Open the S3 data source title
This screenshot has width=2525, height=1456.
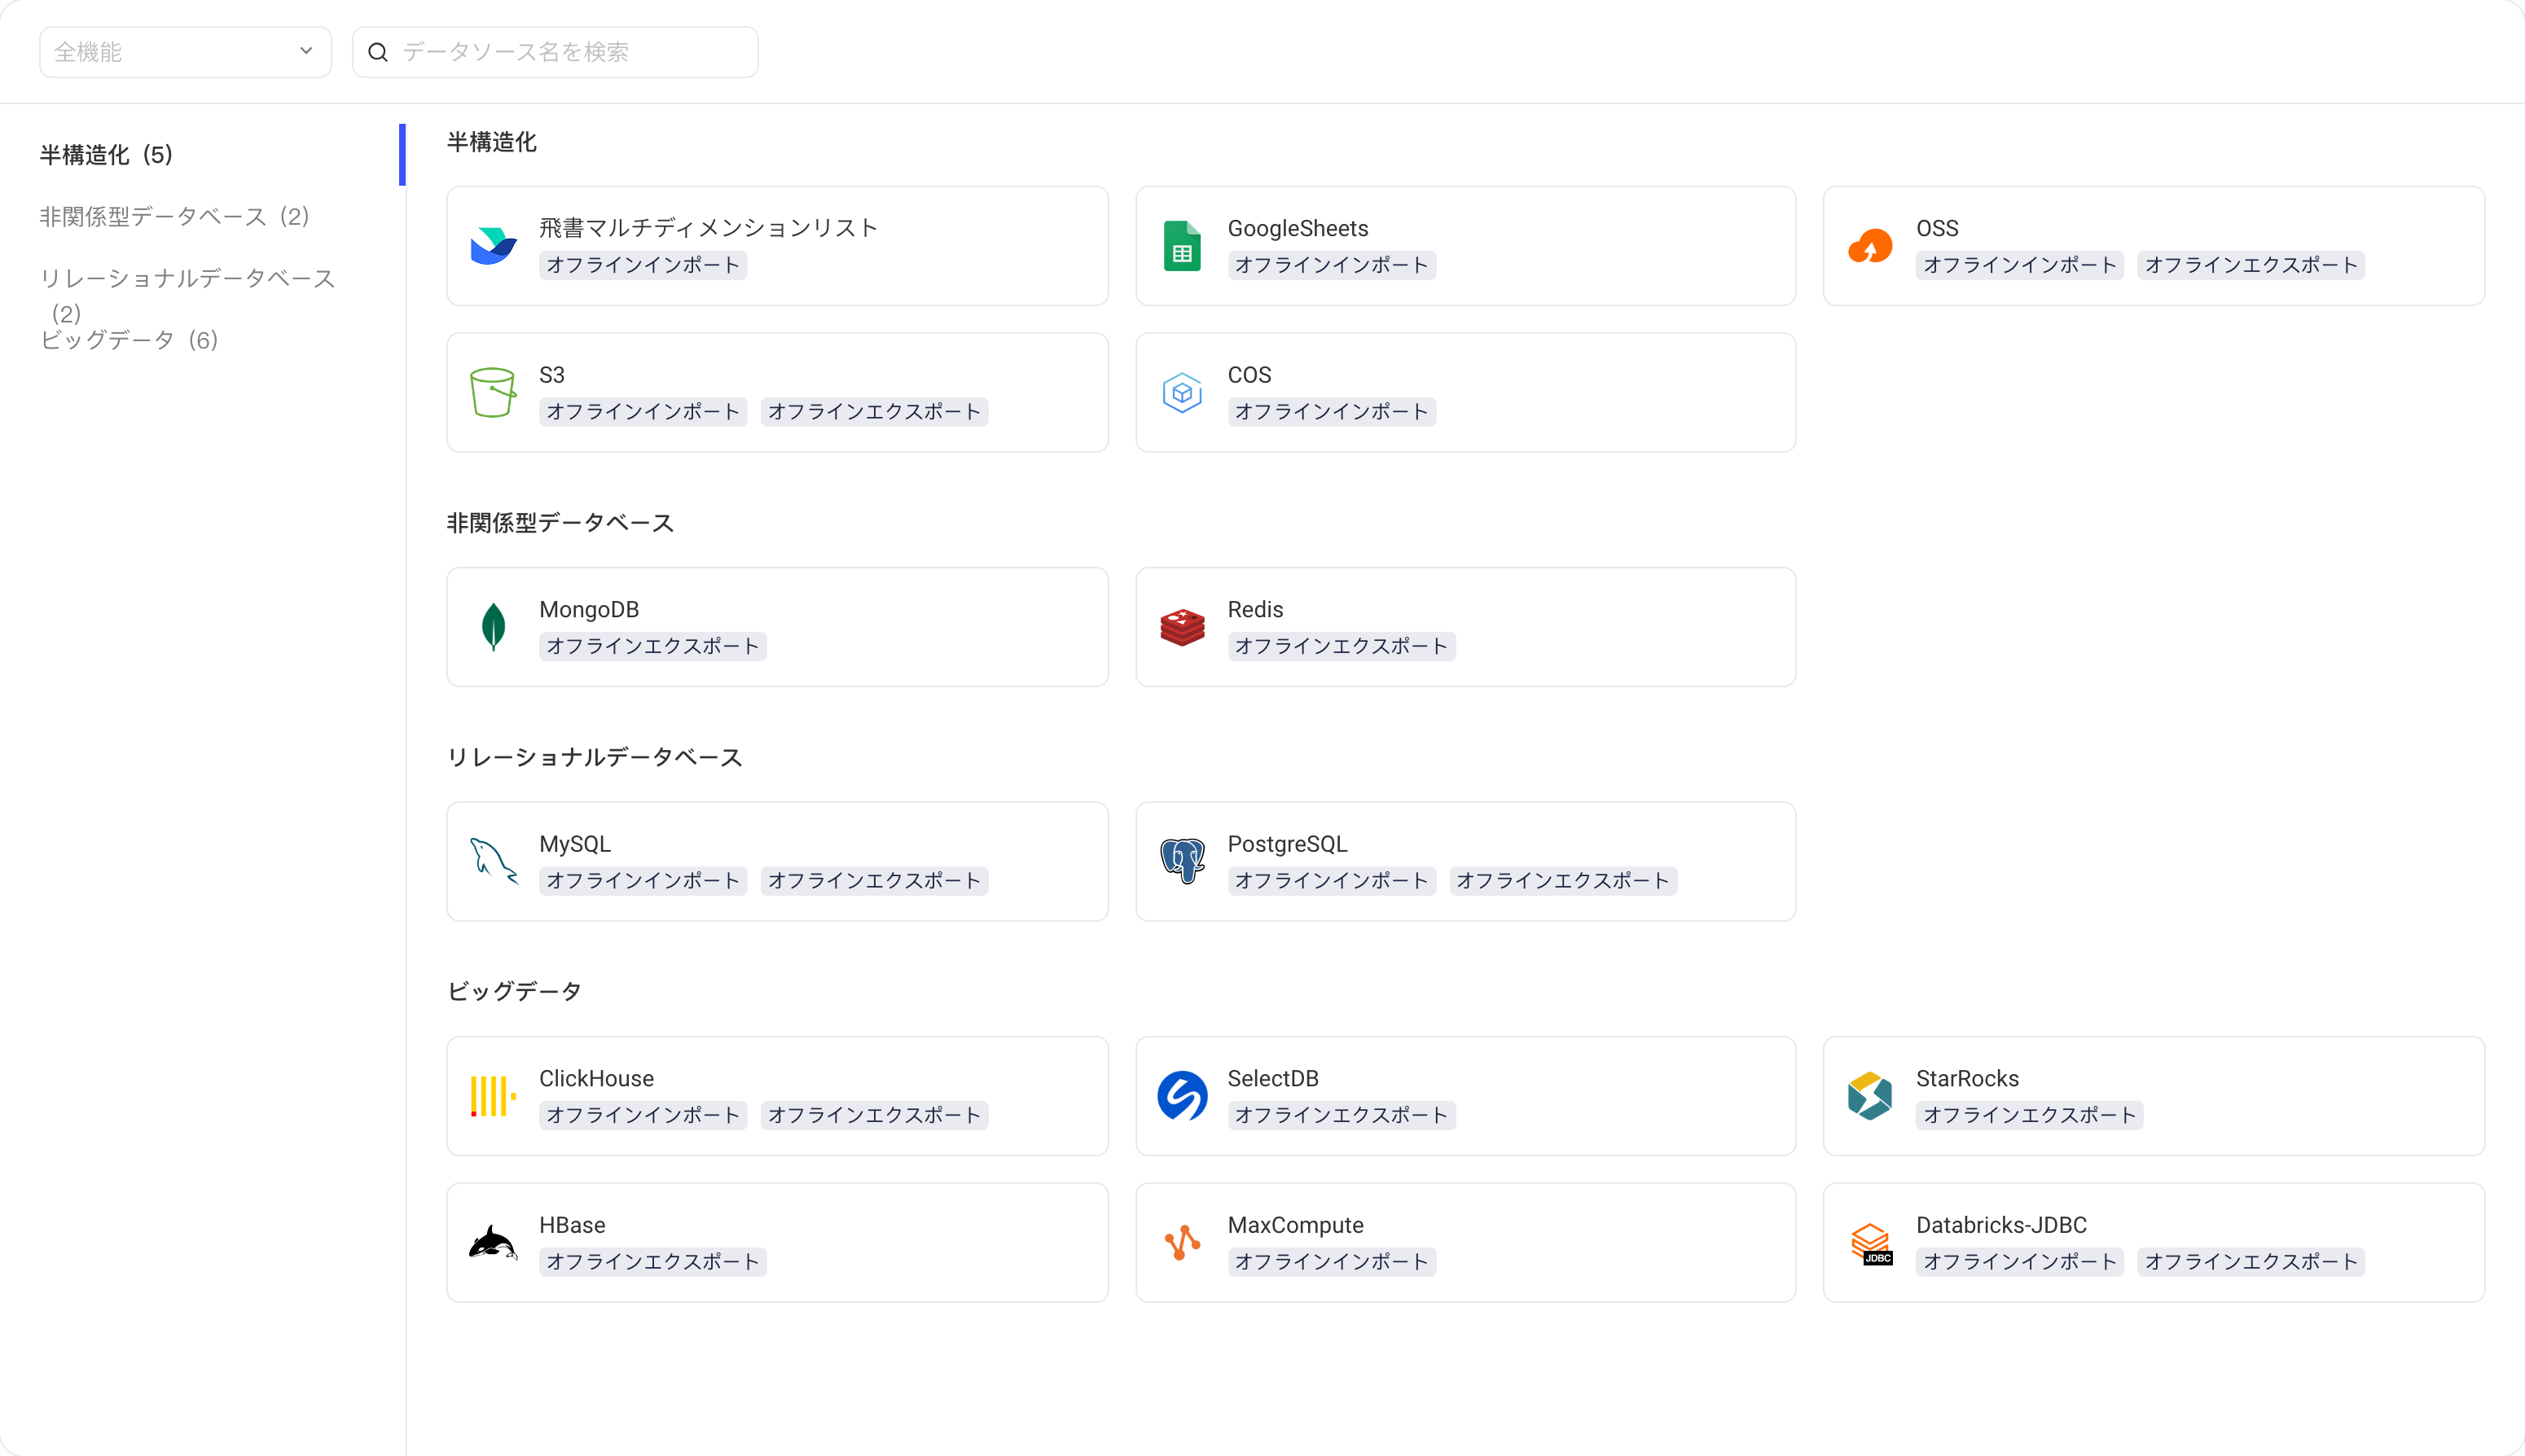click(x=552, y=375)
